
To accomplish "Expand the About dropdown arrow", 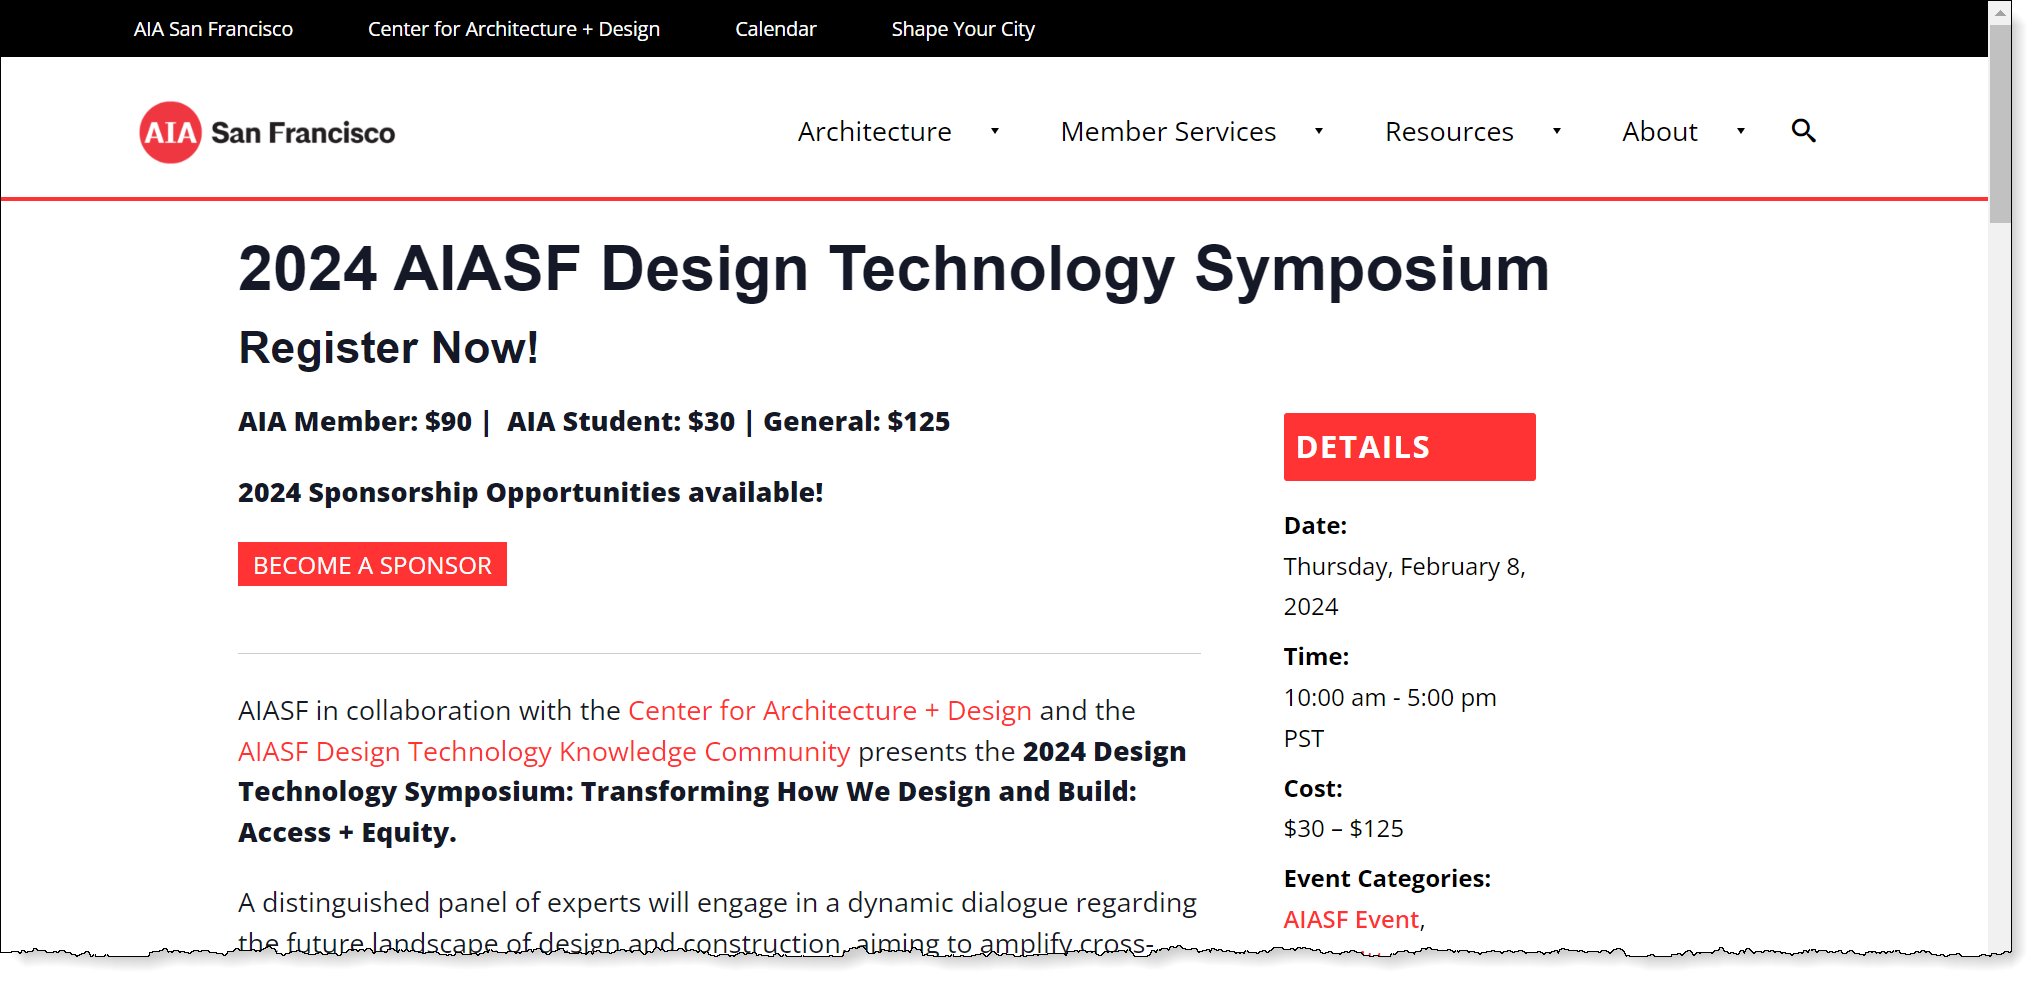I will click(x=1740, y=131).
